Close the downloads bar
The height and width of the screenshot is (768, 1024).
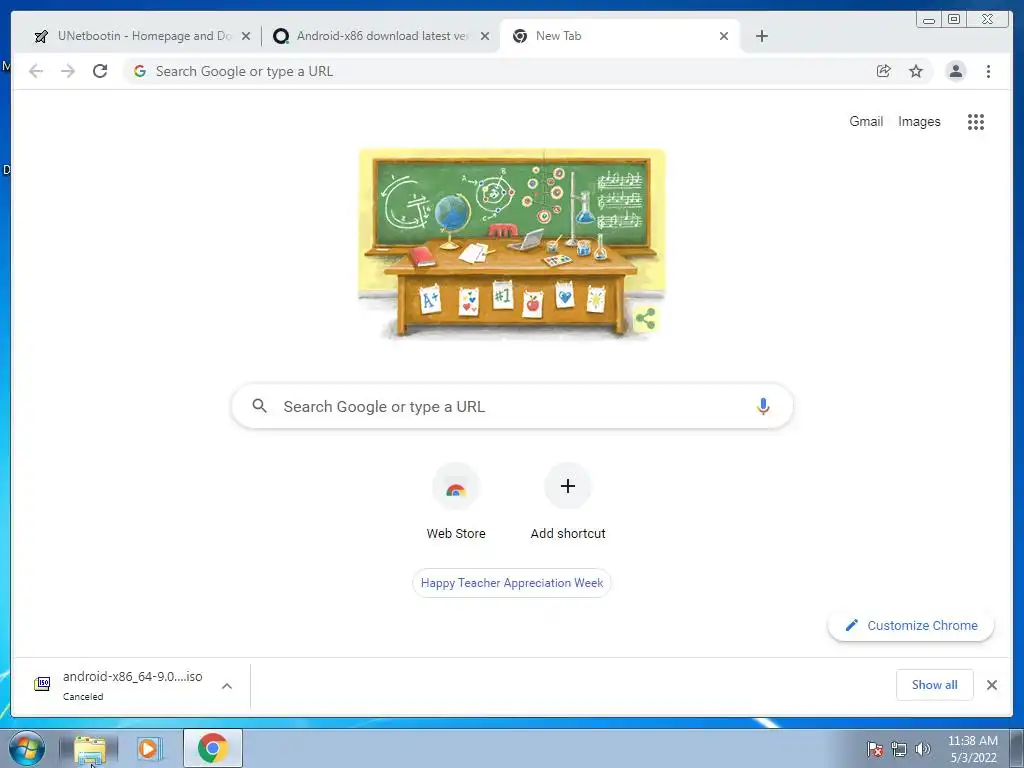coord(991,684)
